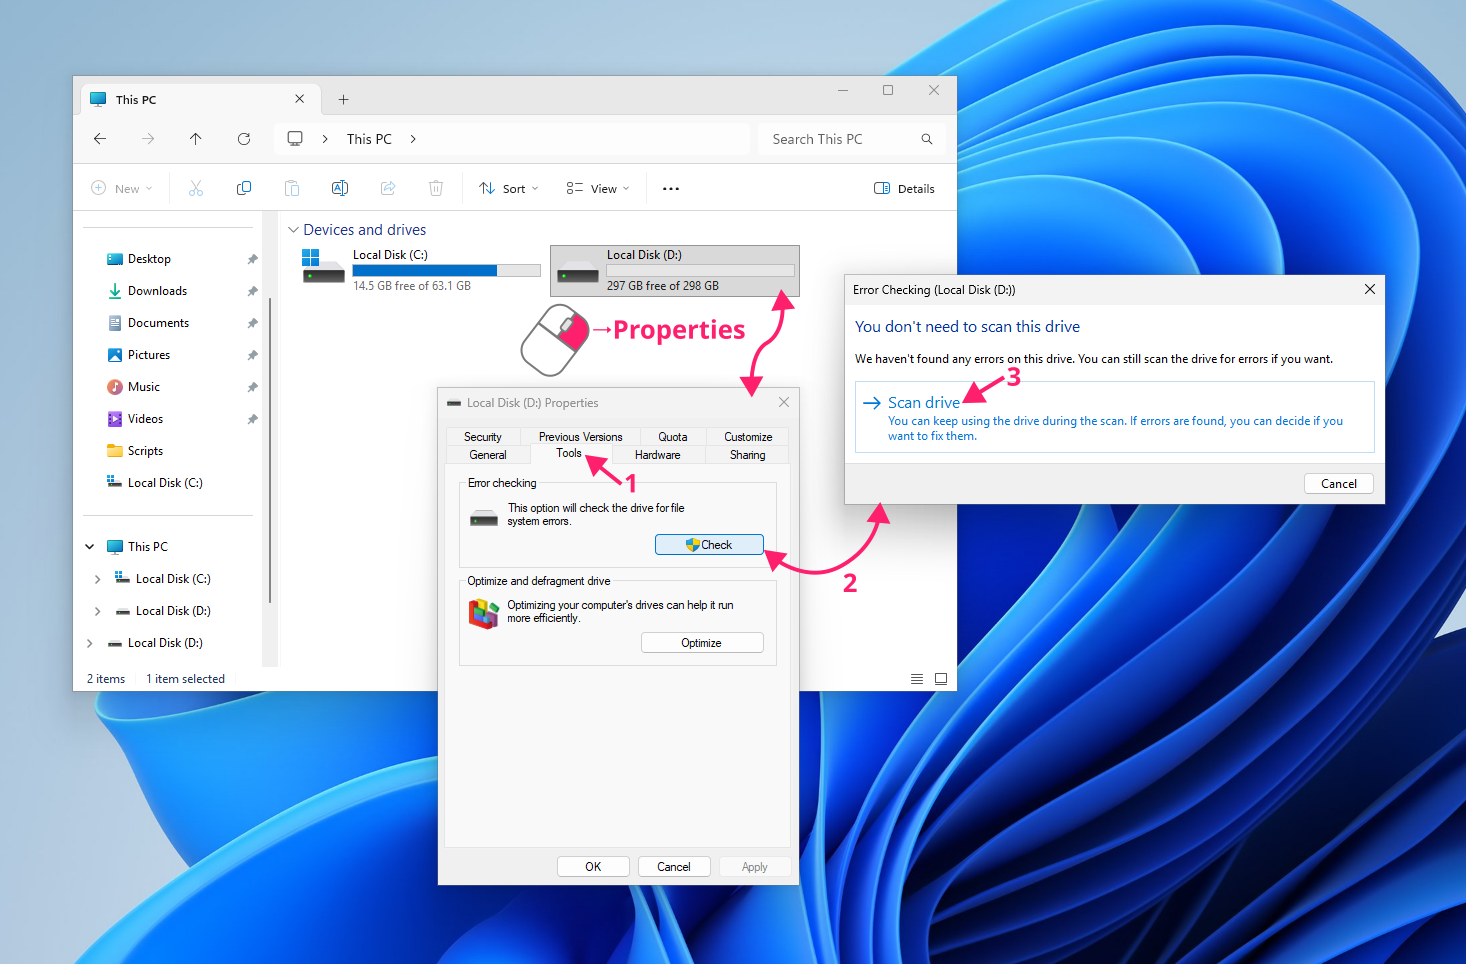Viewport: 1466px width, 964px height.
Task: Open Documents folder in sidebar
Action: 158,323
